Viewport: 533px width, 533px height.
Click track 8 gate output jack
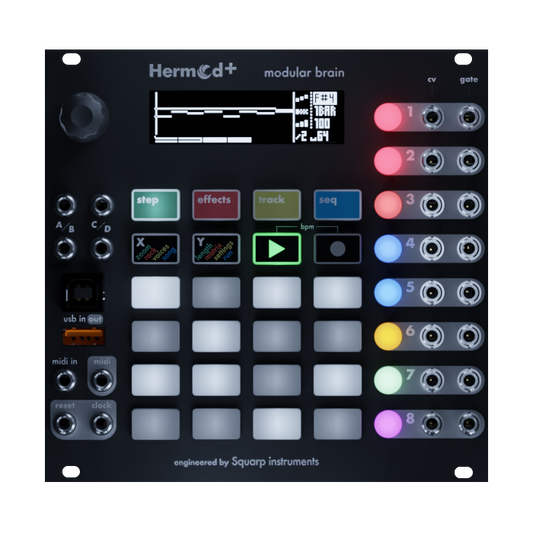[x=469, y=424]
